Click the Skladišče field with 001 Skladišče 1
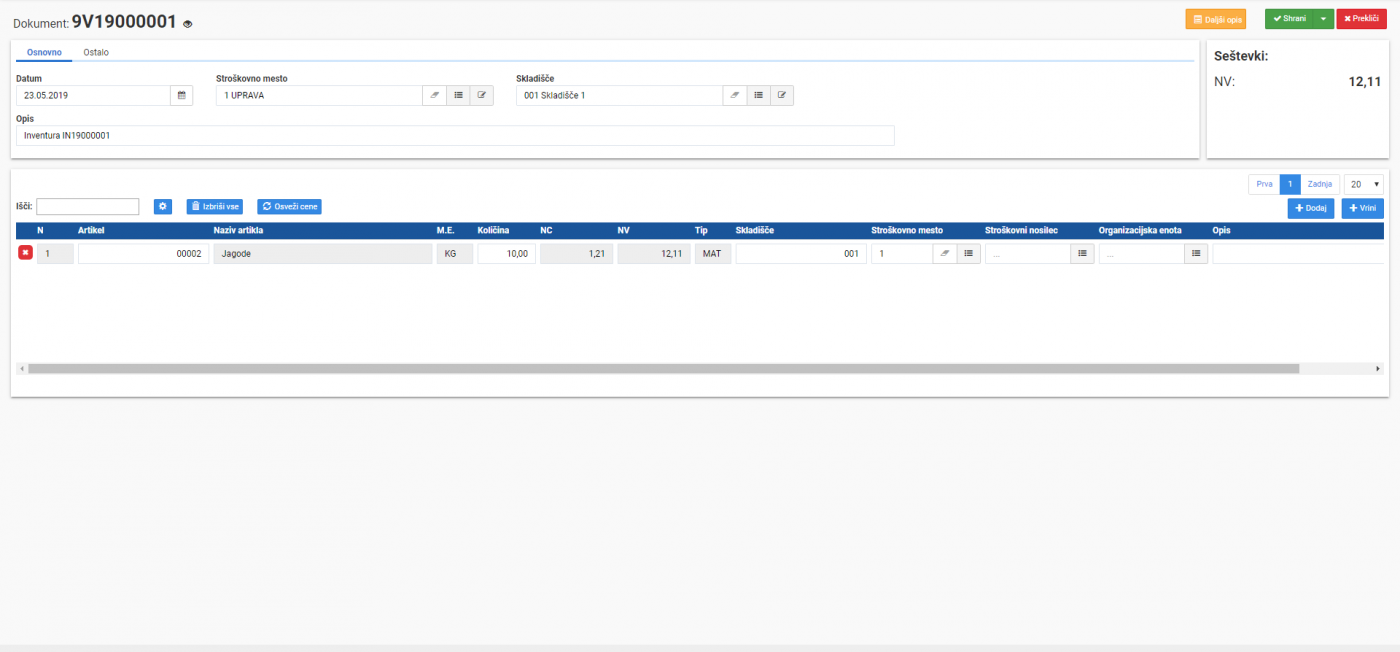Viewport: 1400px width, 652px height. pos(619,95)
